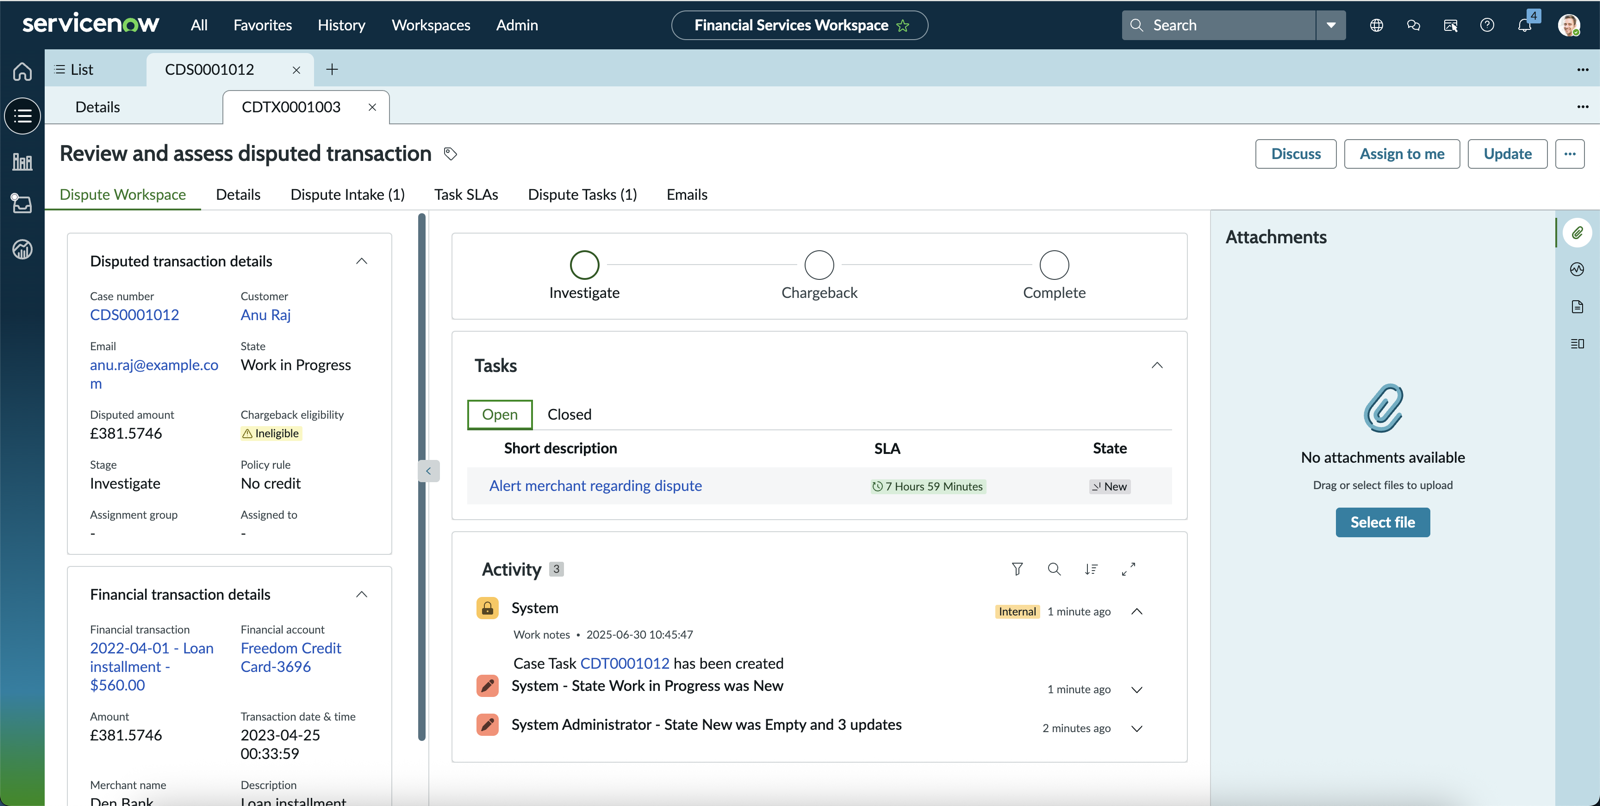This screenshot has height=806, width=1600.
Task: Select the List view sidebar icon
Action: pos(22,116)
